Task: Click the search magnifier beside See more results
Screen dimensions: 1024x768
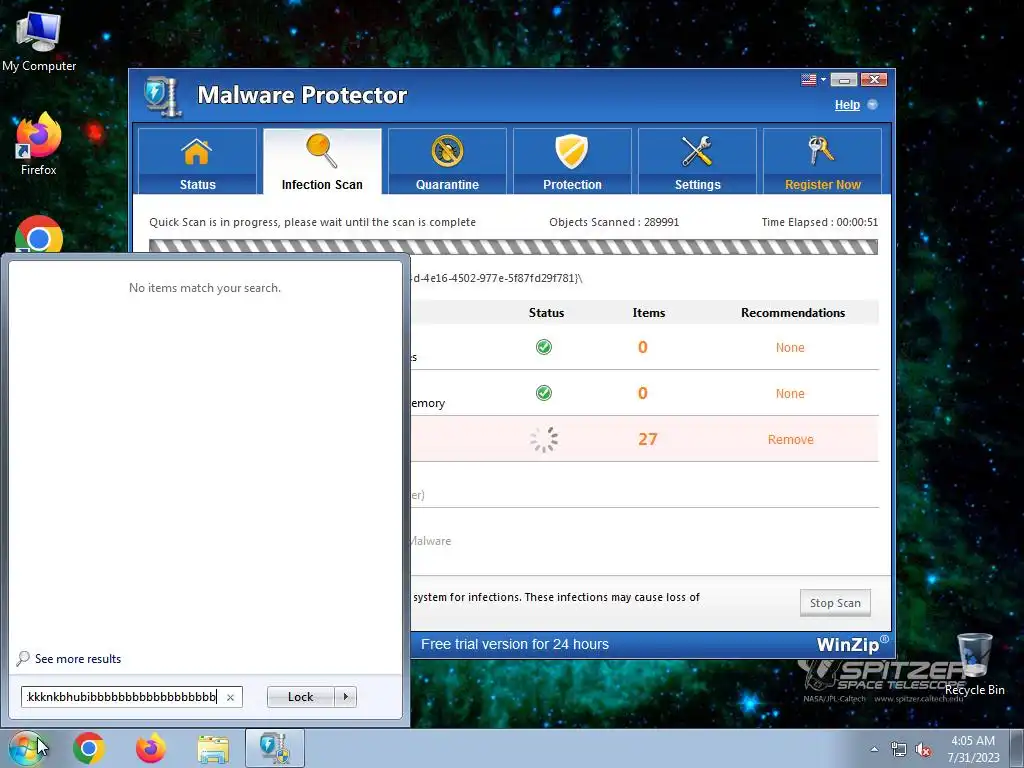Action: click(x=23, y=658)
